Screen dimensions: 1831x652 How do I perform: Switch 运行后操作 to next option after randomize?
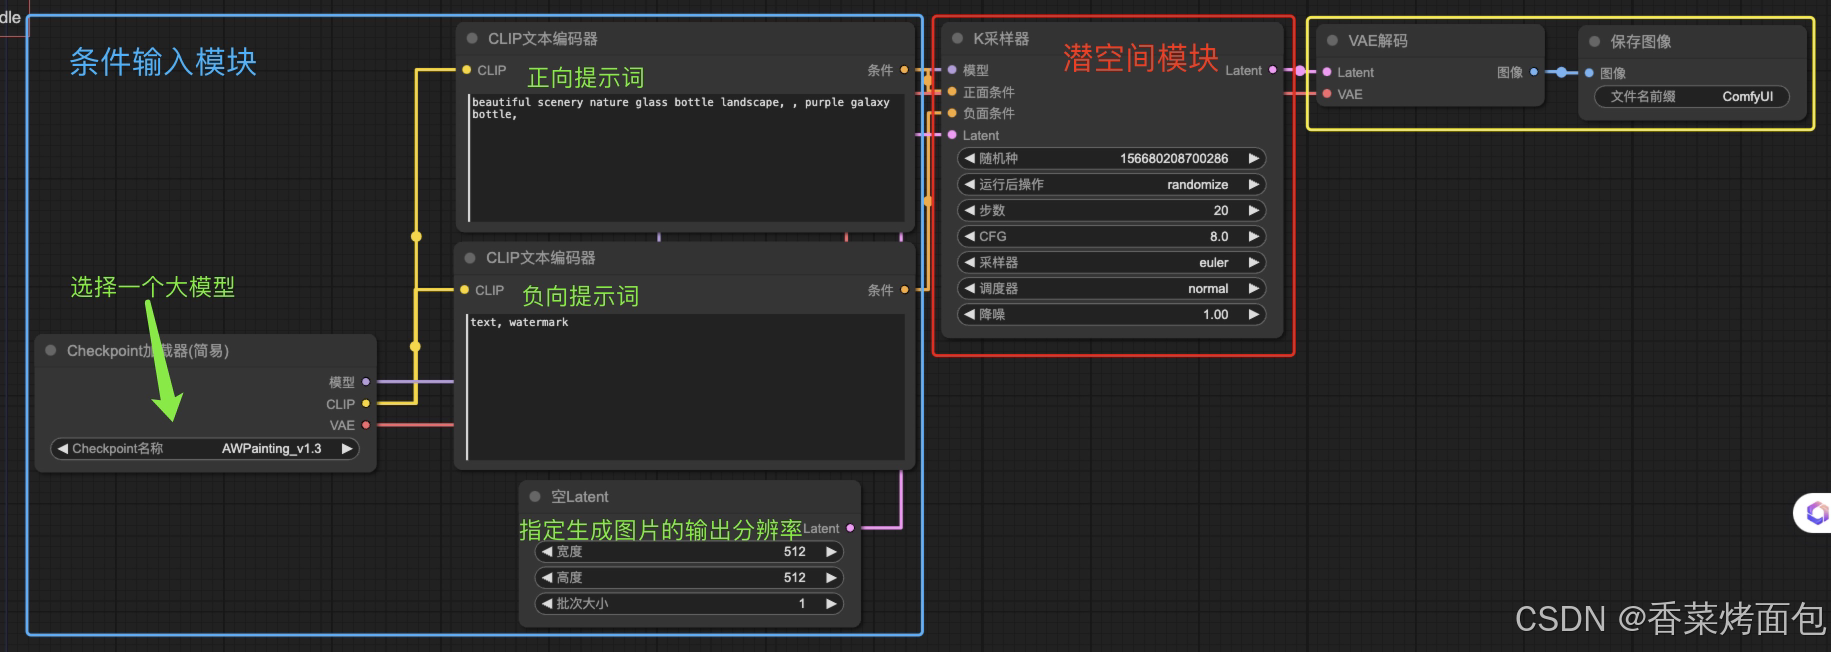point(1253,184)
